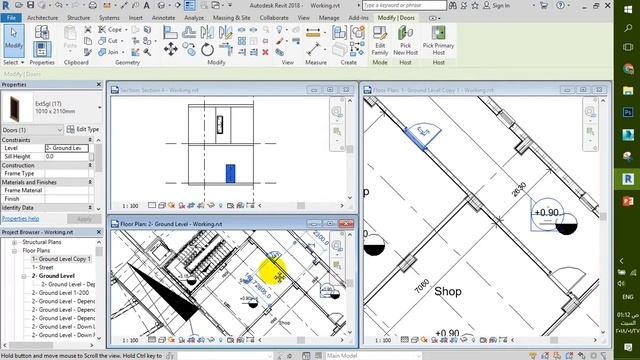Switch to the Architecture ribbon tab
Screen dimensions: 640x360
(42, 18)
